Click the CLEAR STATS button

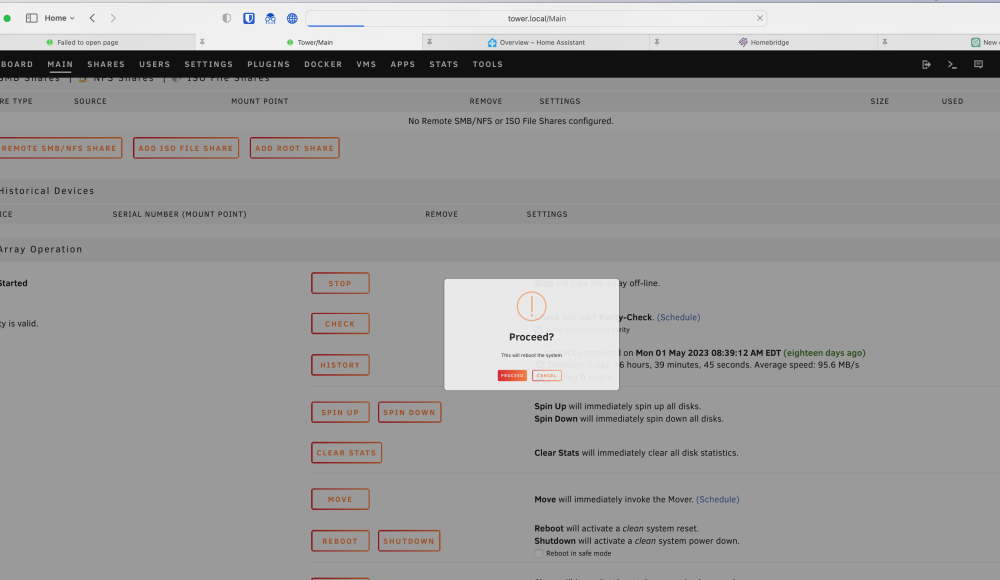click(x=346, y=452)
